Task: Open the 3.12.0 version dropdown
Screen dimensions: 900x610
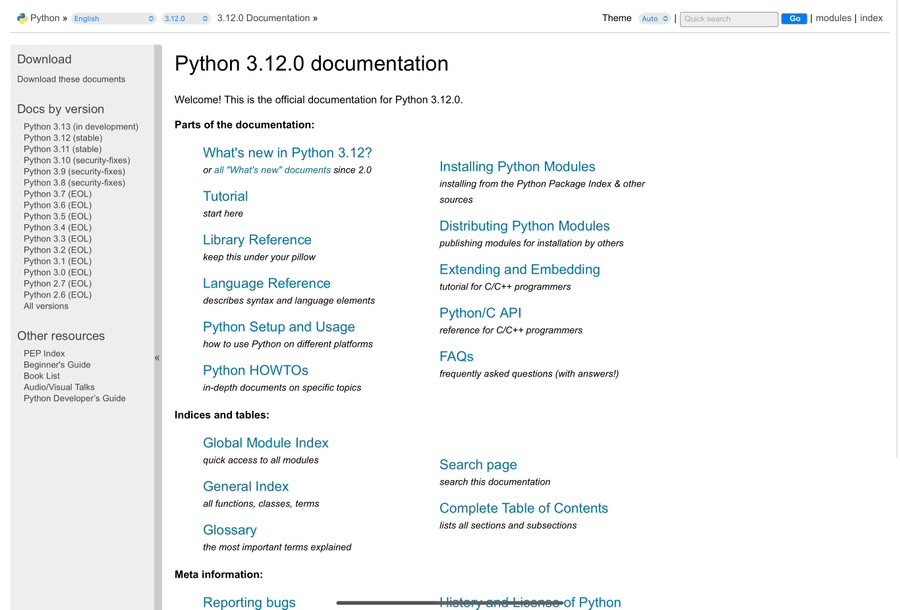Action: point(185,18)
